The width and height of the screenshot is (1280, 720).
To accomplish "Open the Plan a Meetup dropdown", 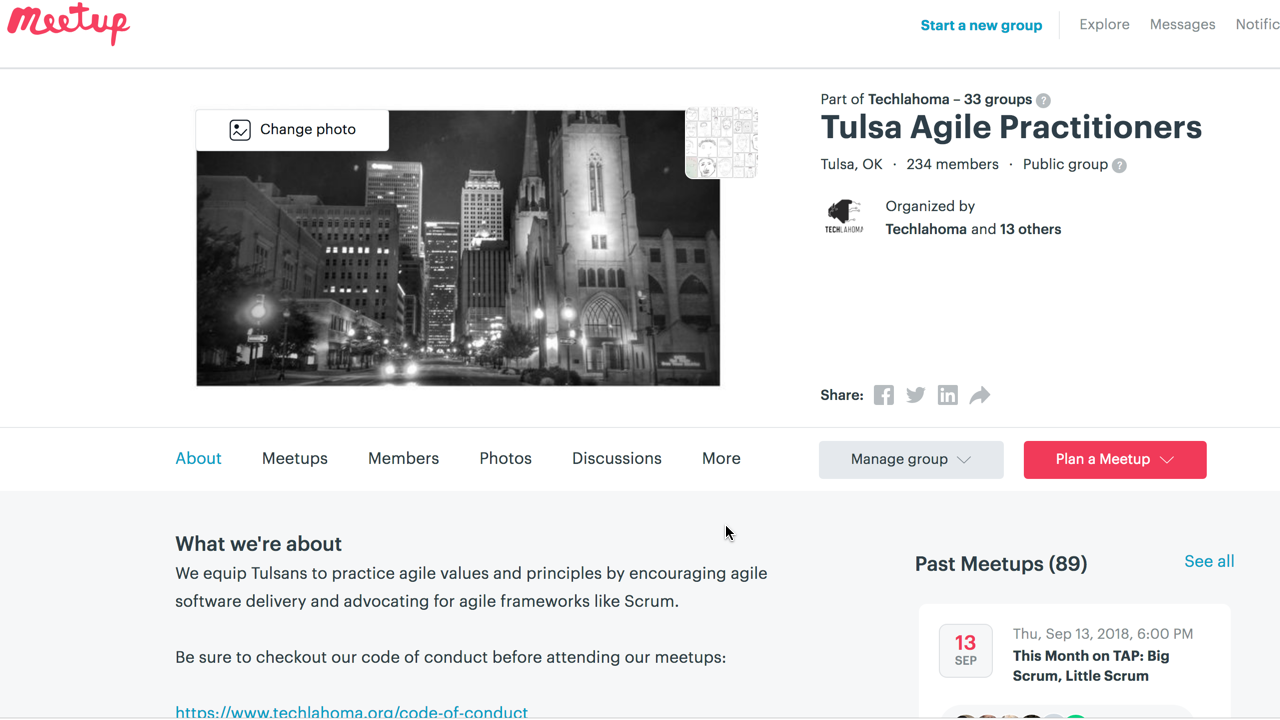I will point(1115,460).
